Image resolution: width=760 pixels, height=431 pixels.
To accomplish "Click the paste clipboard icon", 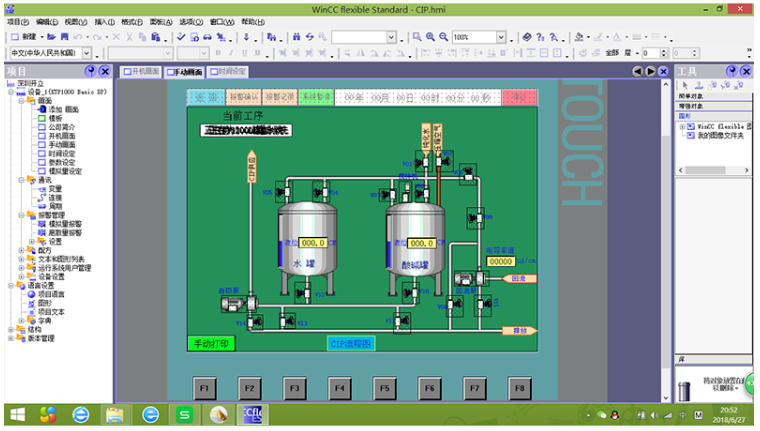I will click(156, 37).
